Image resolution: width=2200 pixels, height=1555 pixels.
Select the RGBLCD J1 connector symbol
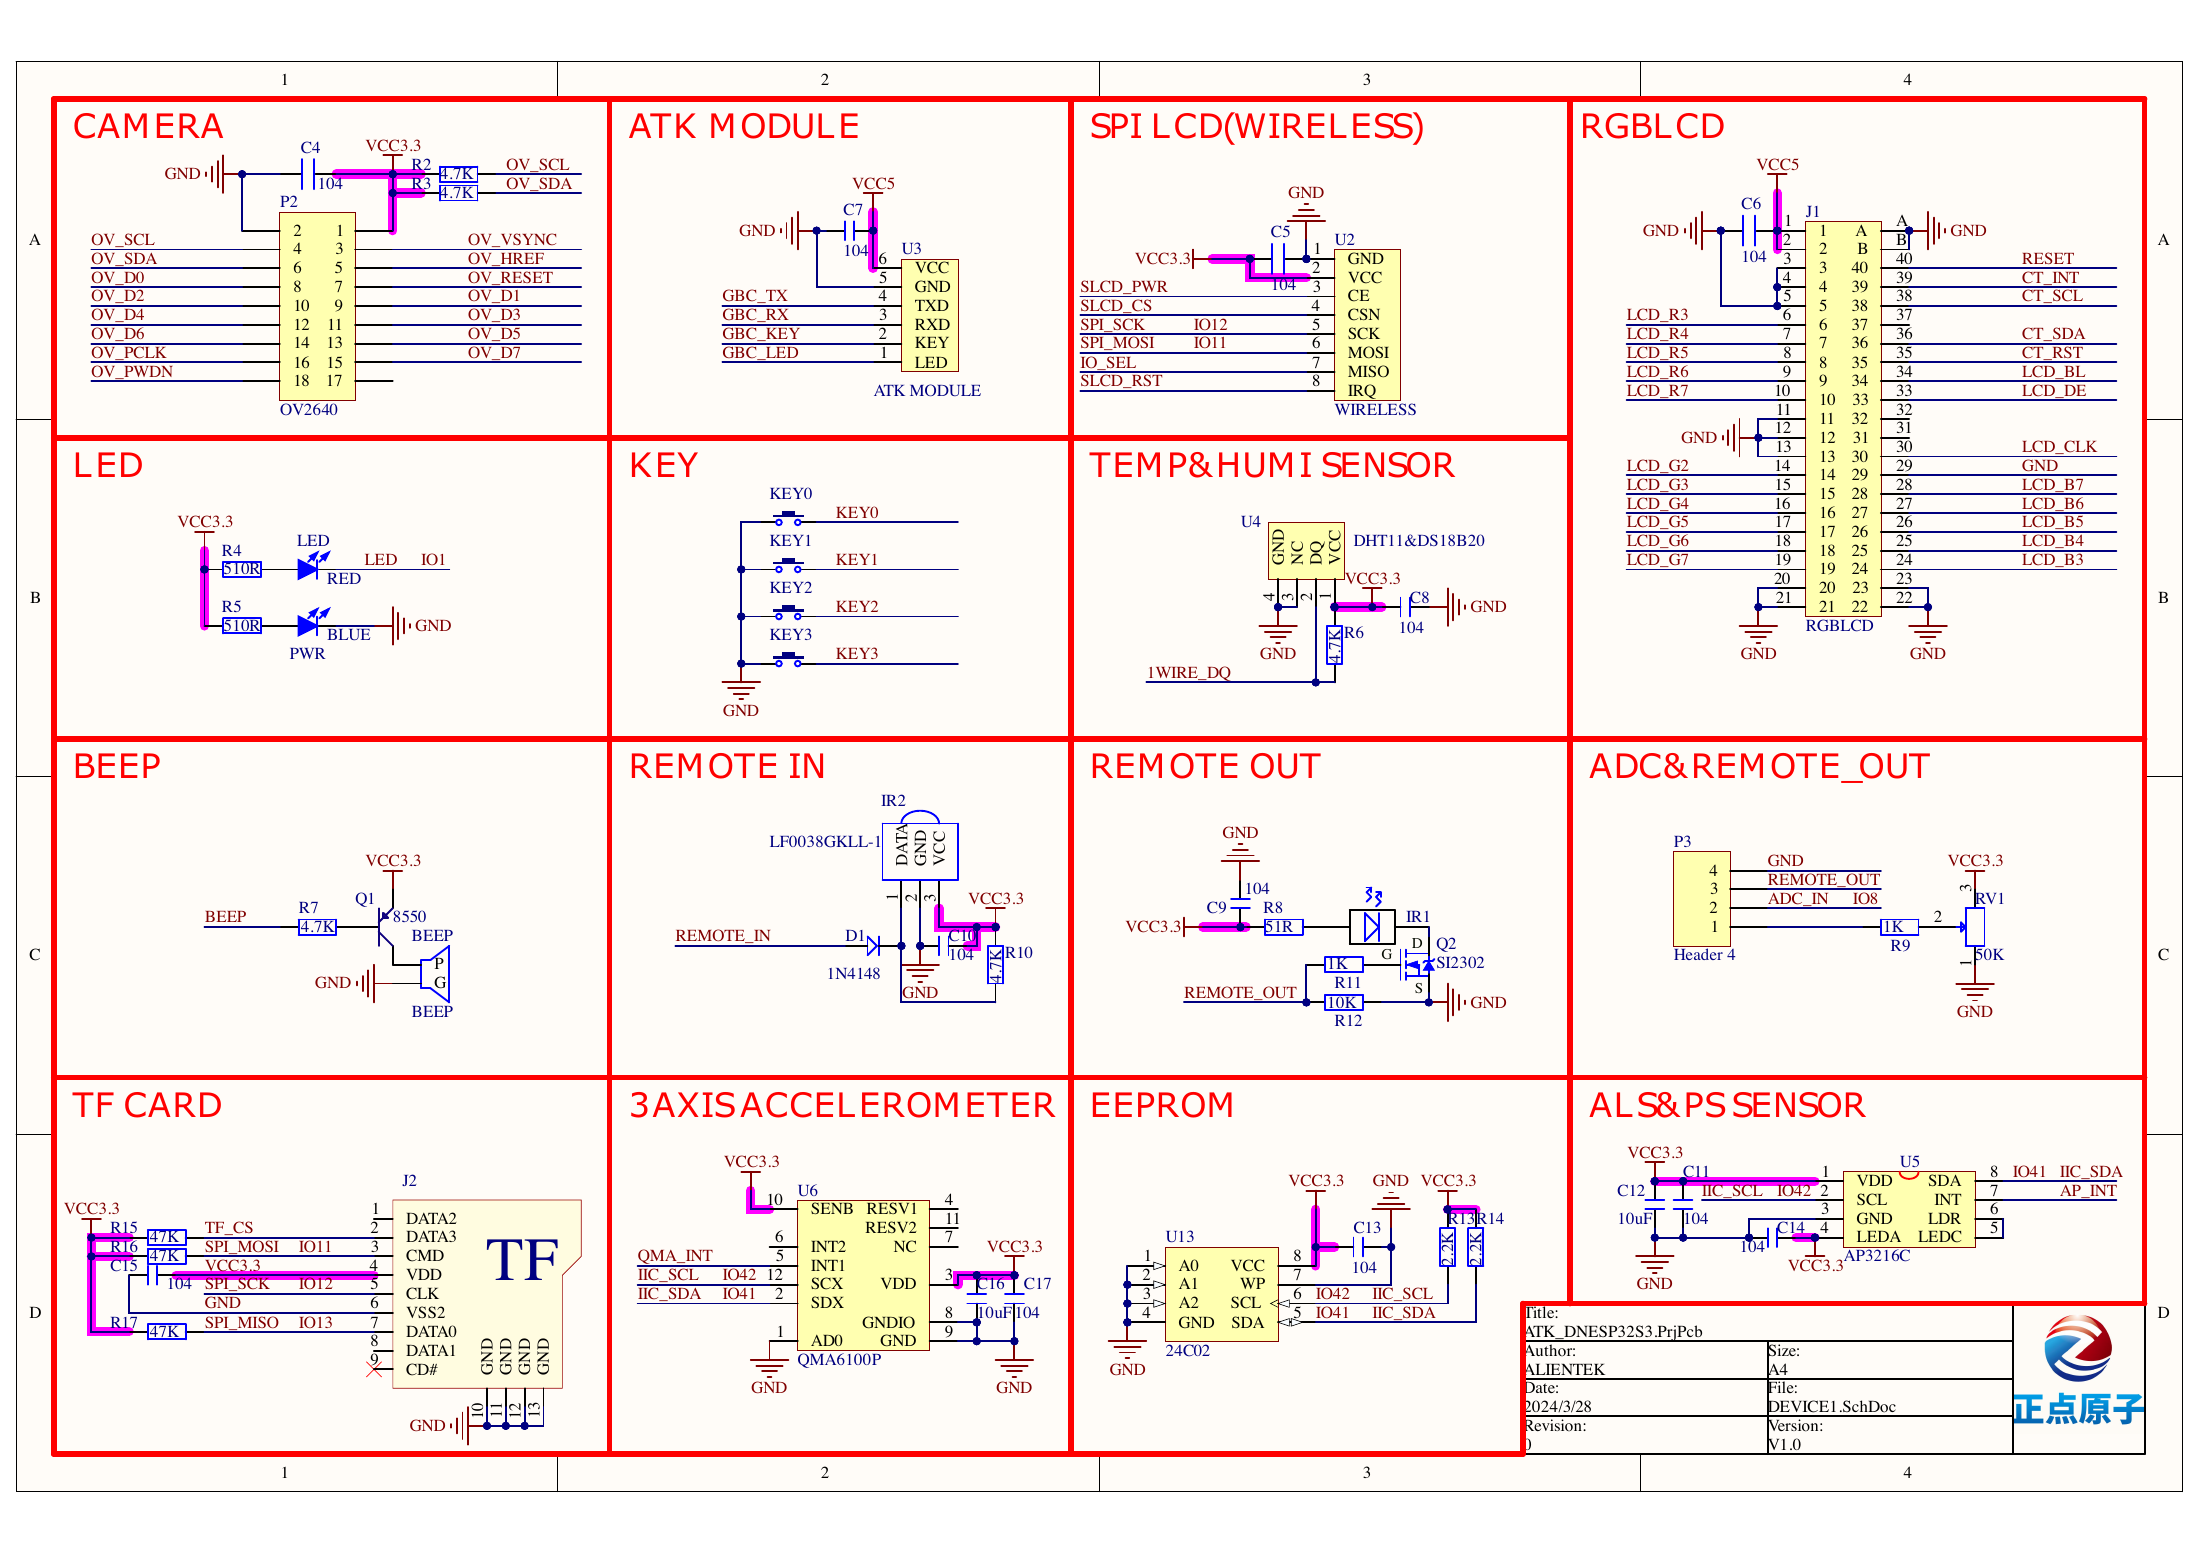click(x=1843, y=419)
